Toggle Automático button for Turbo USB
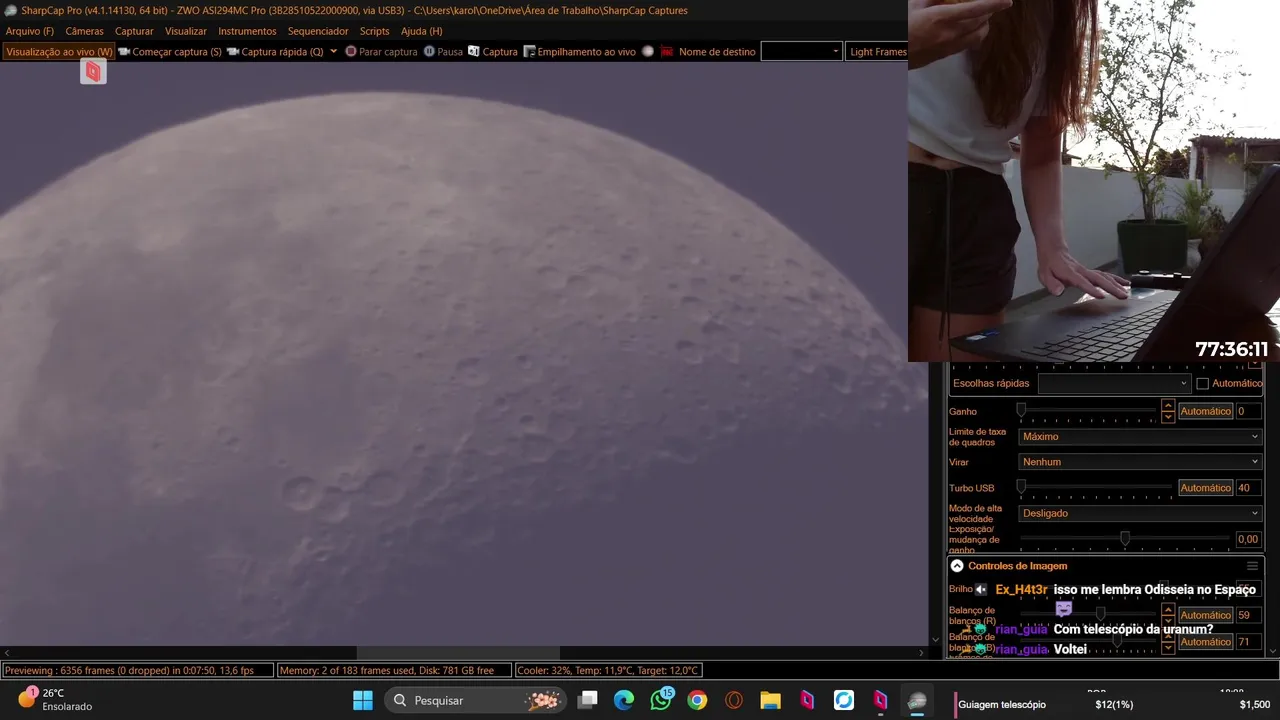The width and height of the screenshot is (1280, 720). pos(1205,488)
